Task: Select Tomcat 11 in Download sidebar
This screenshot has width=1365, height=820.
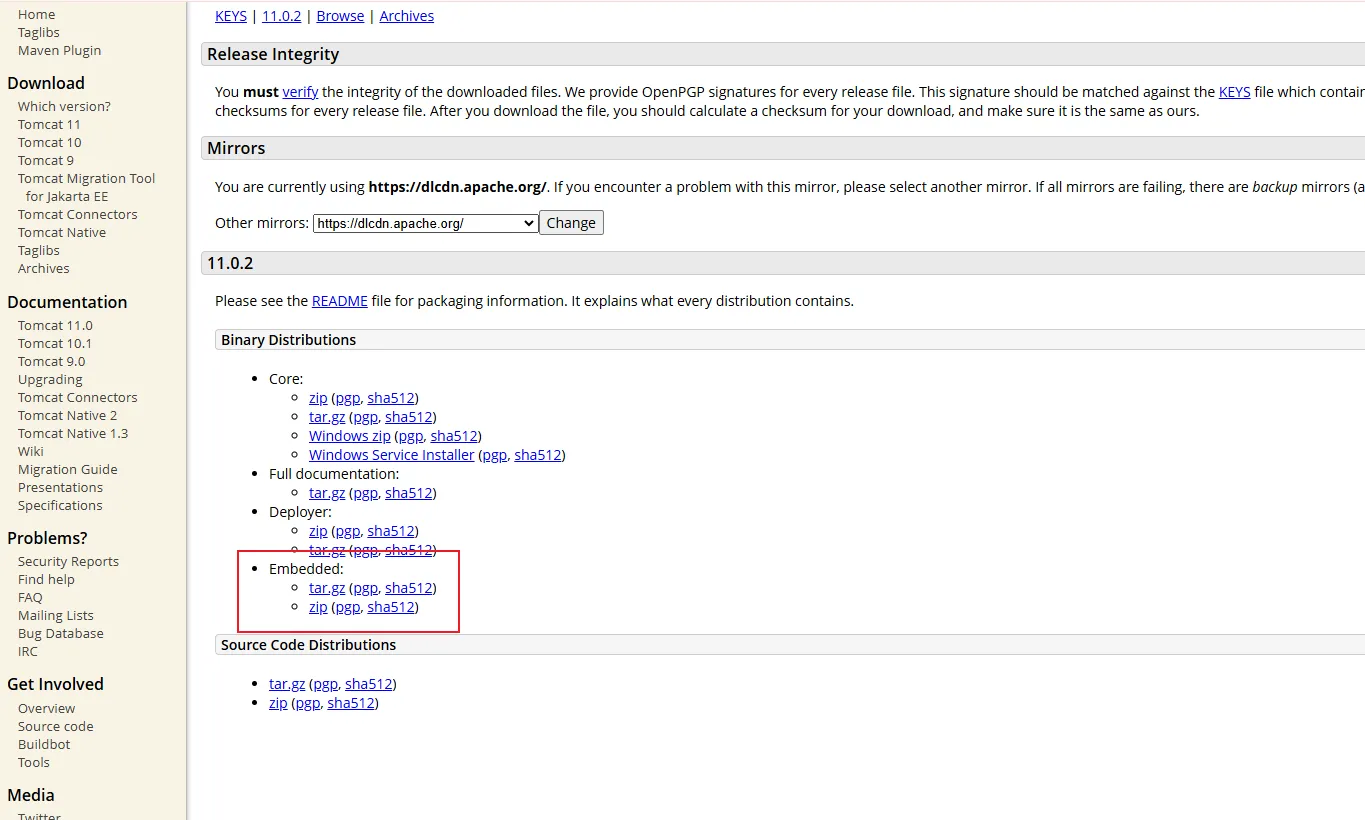Action: (49, 125)
